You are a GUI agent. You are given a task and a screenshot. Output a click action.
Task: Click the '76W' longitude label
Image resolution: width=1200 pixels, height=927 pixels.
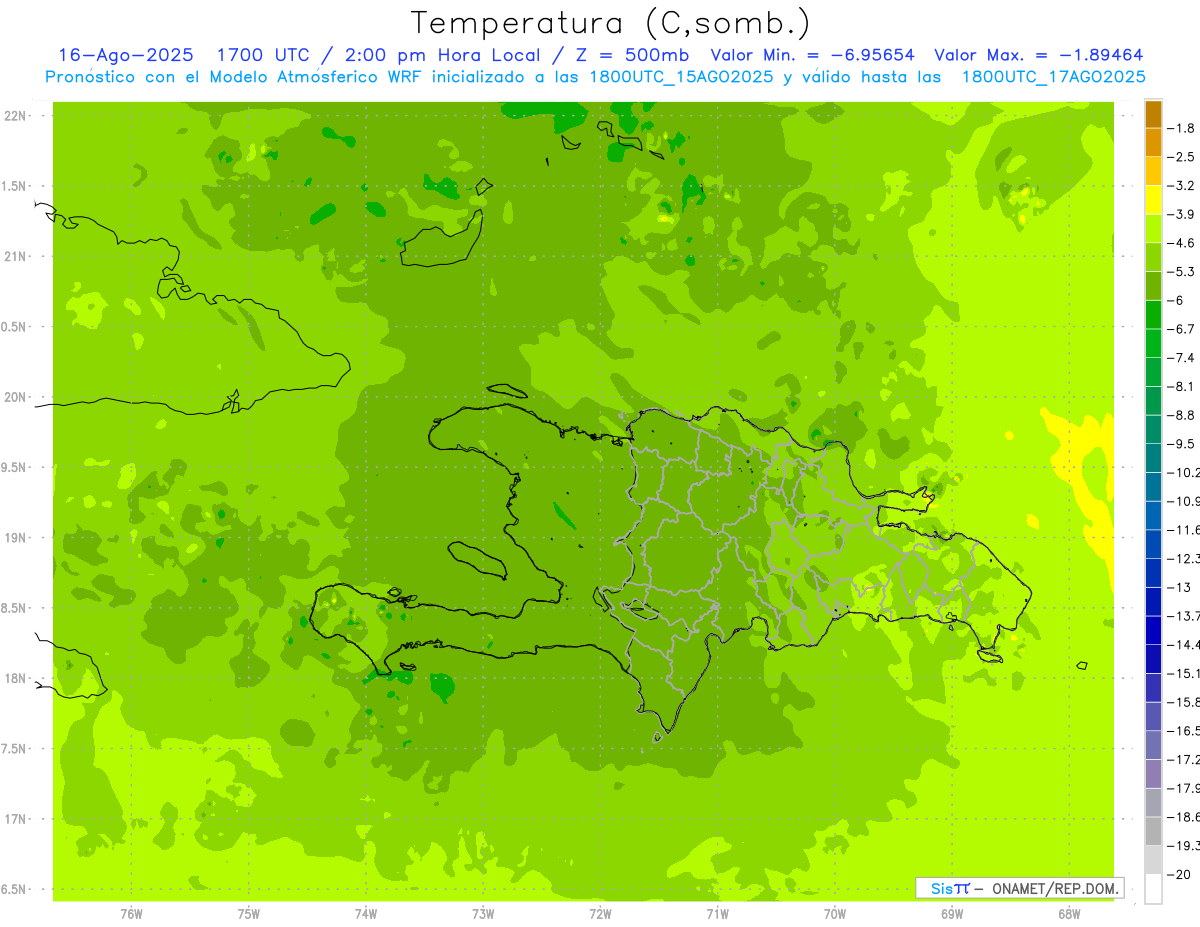pos(132,914)
